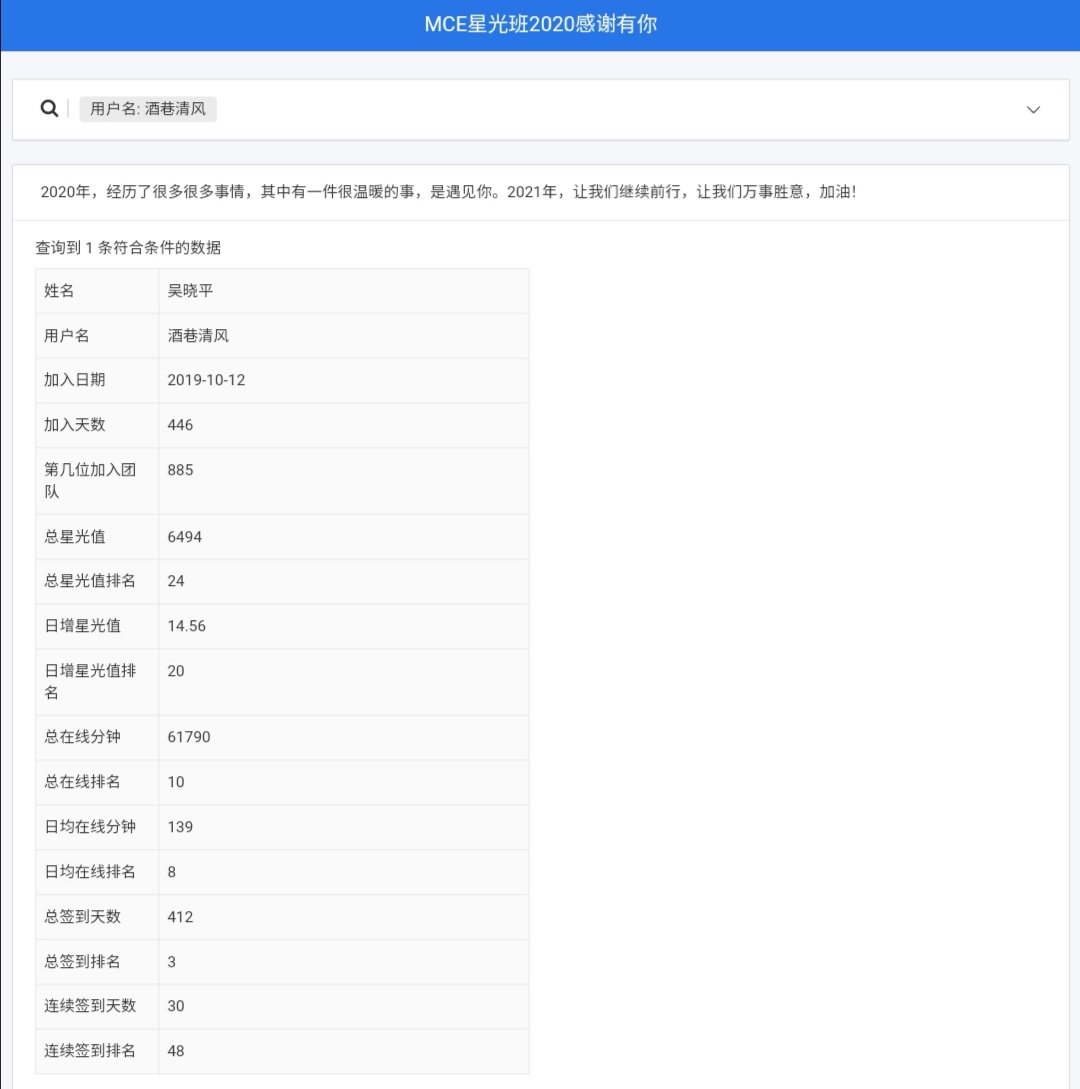Click the 总签到排名 label
The width and height of the screenshot is (1080, 1089).
pyautogui.click(x=82, y=961)
